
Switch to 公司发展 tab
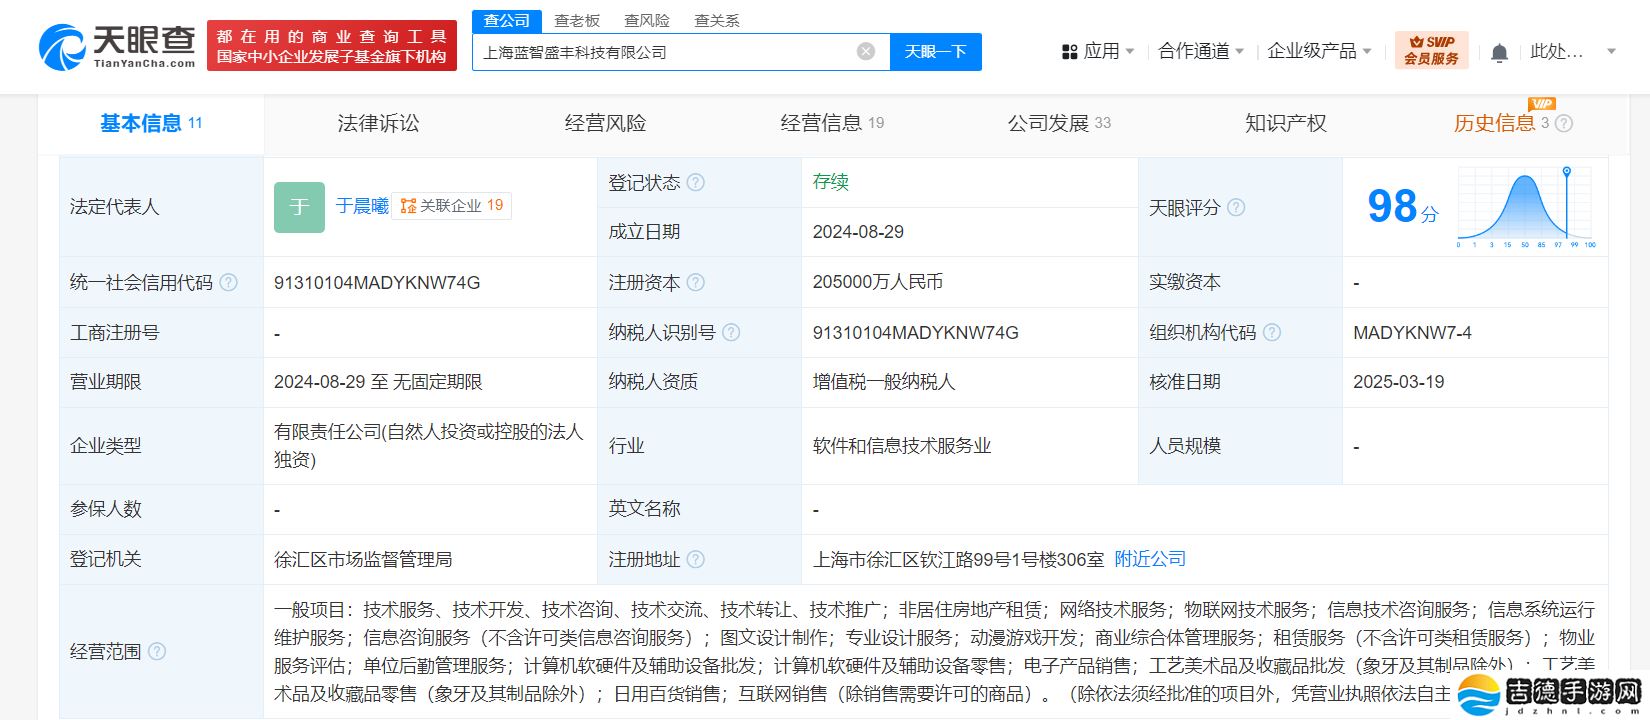pyautogui.click(x=1059, y=123)
